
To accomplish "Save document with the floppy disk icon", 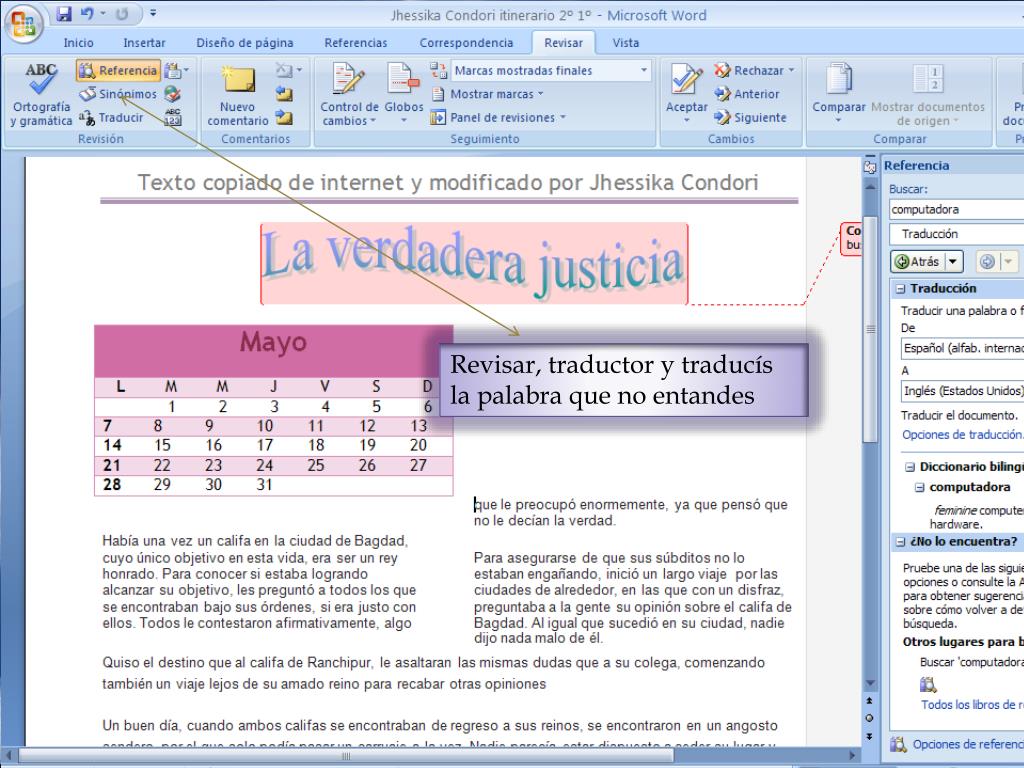I will coord(63,13).
